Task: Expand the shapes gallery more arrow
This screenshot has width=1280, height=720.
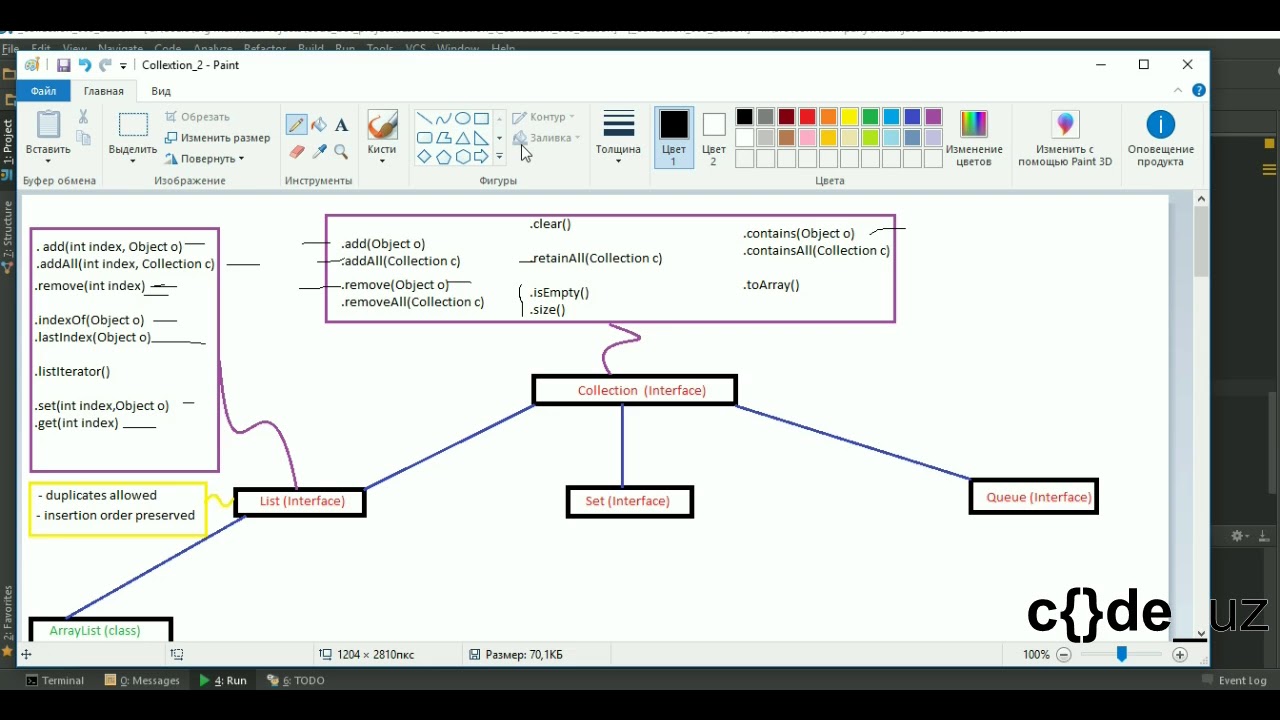Action: (500, 157)
